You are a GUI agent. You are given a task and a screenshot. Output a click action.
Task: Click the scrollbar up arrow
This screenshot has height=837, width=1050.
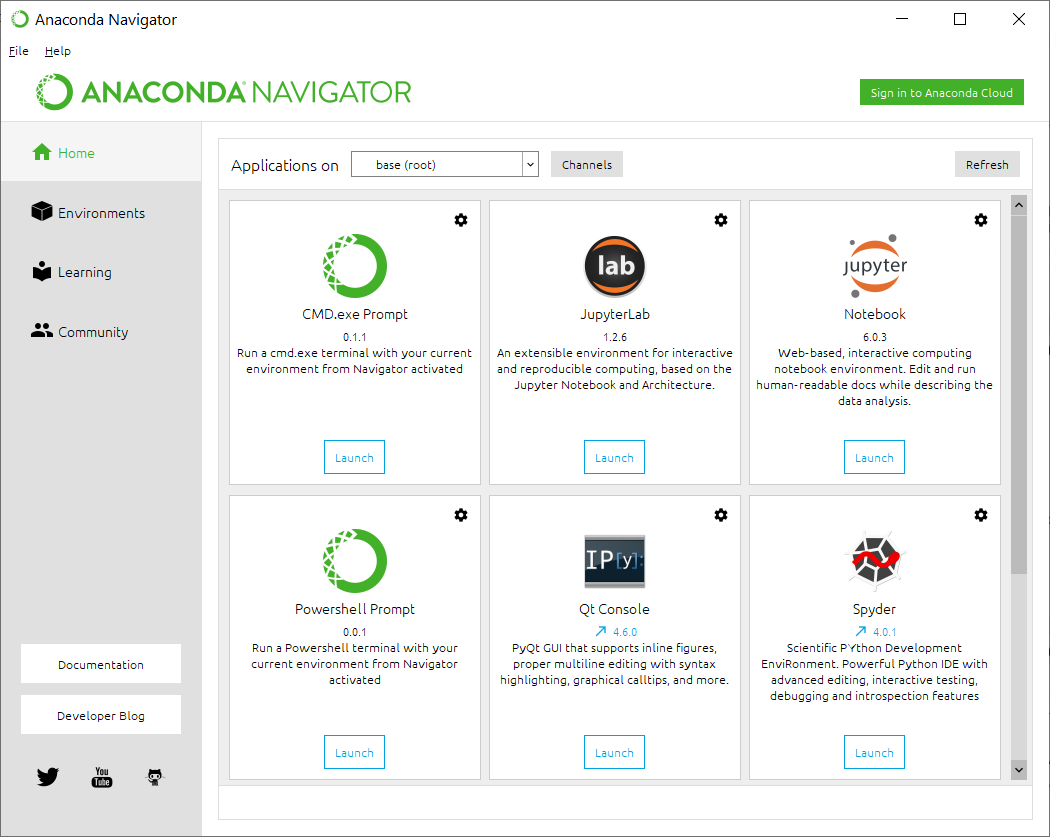[x=1019, y=205]
